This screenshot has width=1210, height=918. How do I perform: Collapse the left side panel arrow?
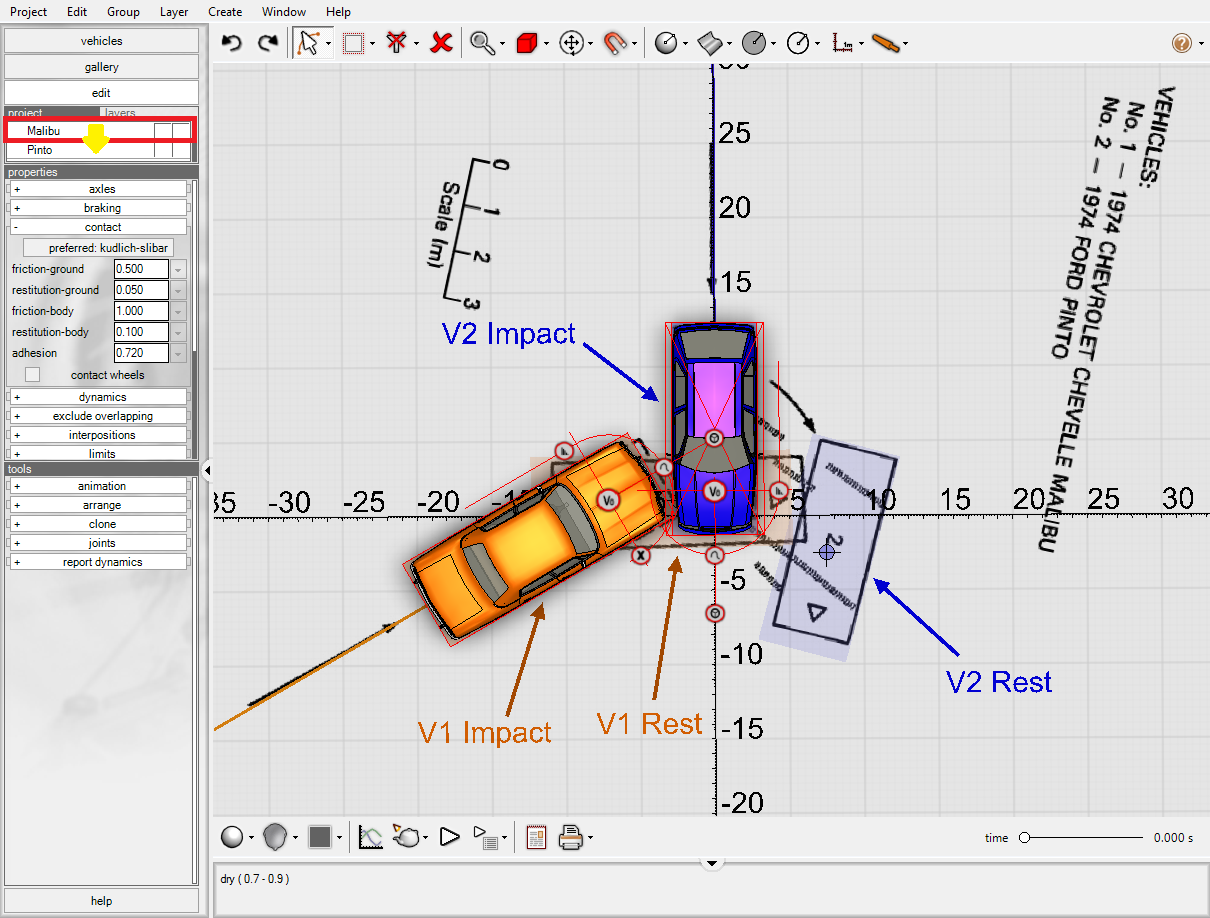[x=207, y=470]
